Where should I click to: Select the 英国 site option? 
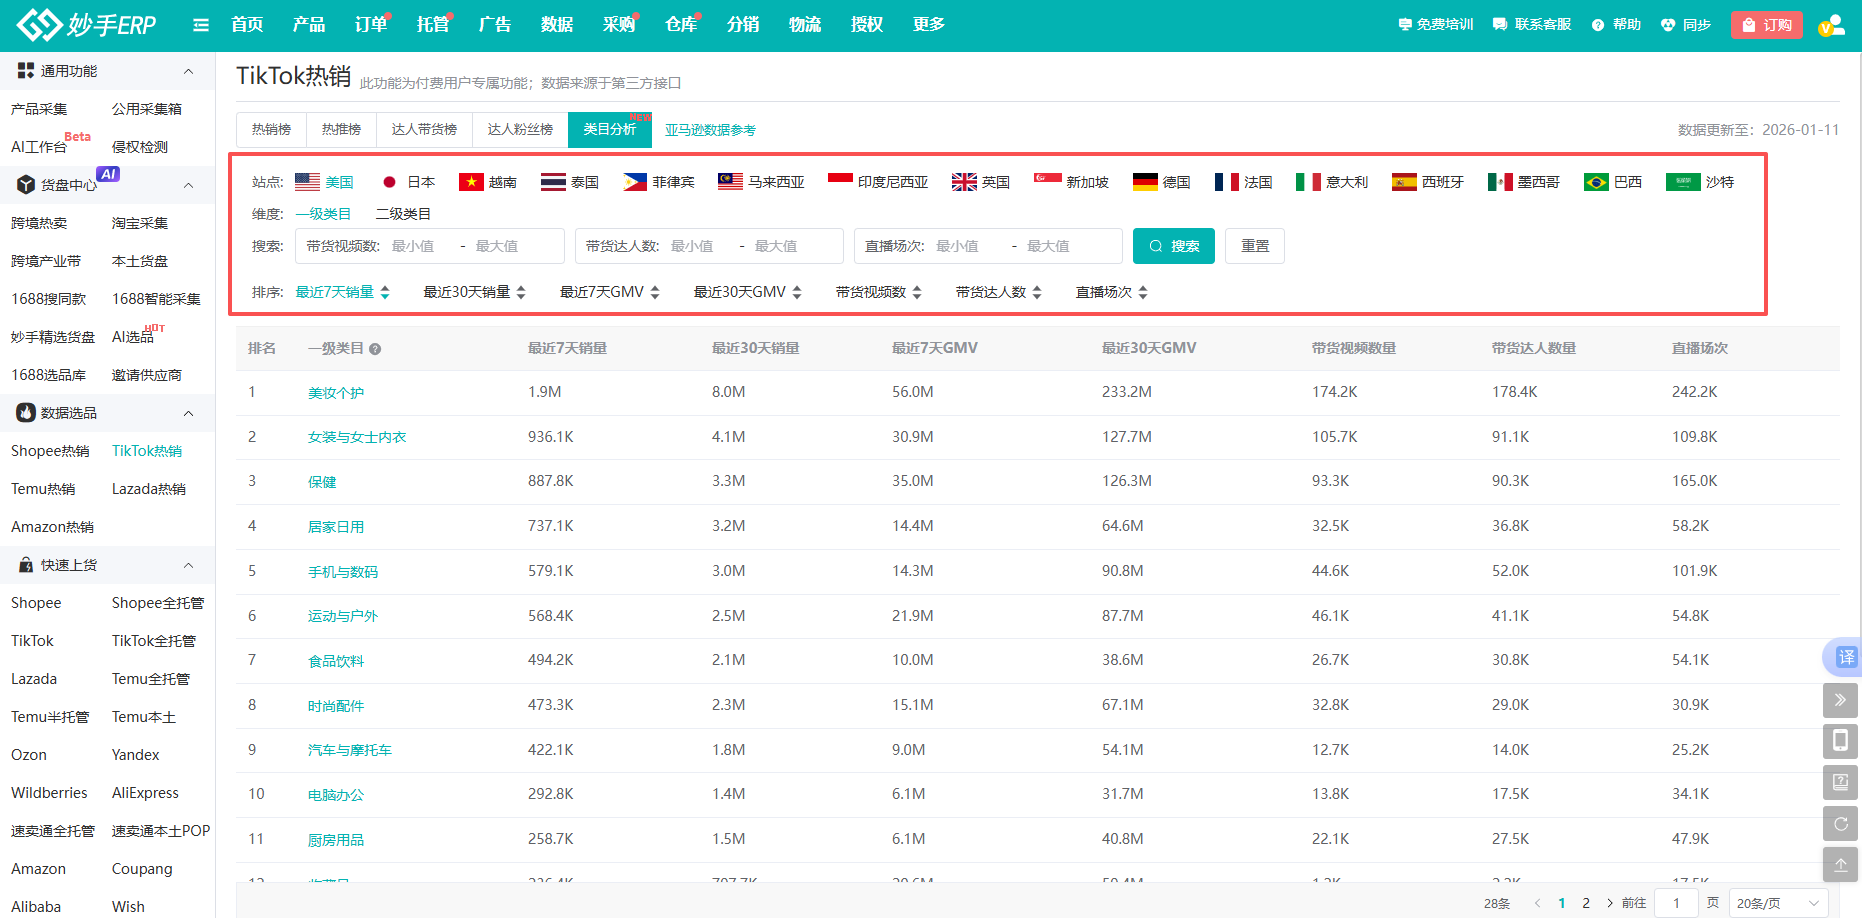pos(981,182)
